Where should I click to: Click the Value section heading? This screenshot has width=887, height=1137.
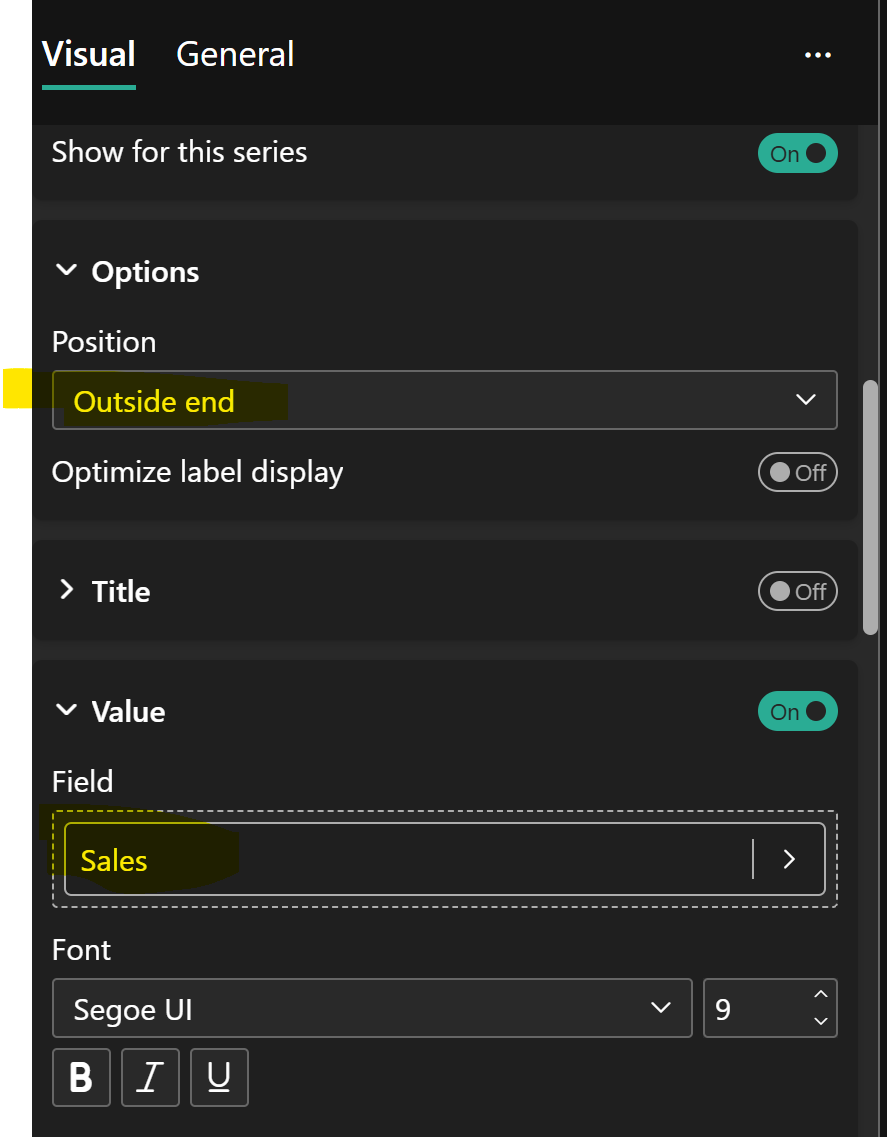point(128,711)
